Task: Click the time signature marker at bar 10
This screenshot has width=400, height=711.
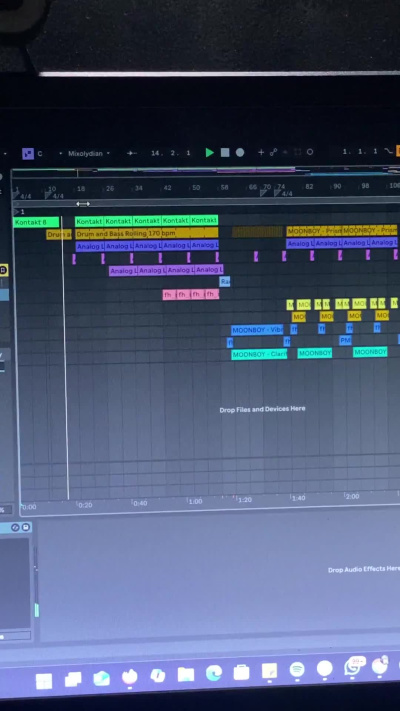Action: tap(49, 195)
